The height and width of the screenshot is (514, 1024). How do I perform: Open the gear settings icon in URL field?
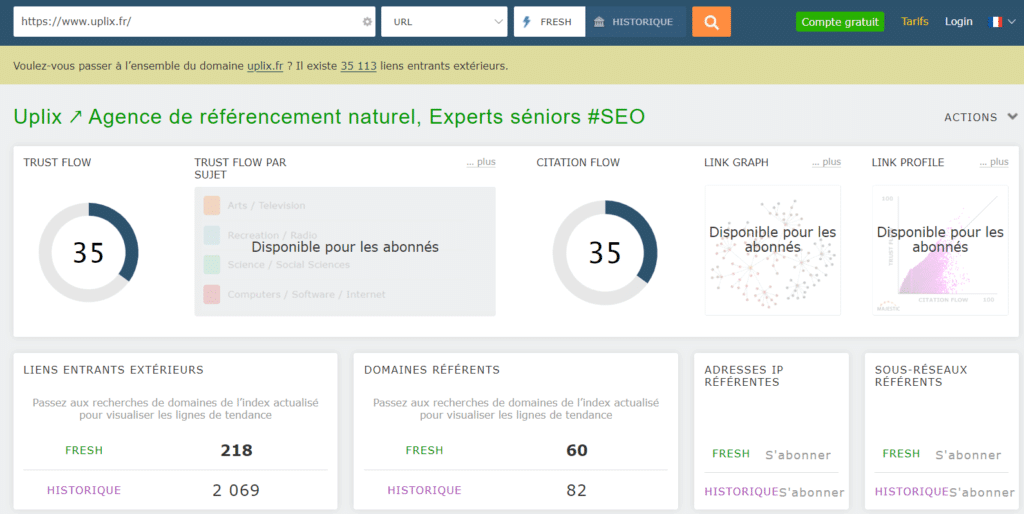coord(367,22)
